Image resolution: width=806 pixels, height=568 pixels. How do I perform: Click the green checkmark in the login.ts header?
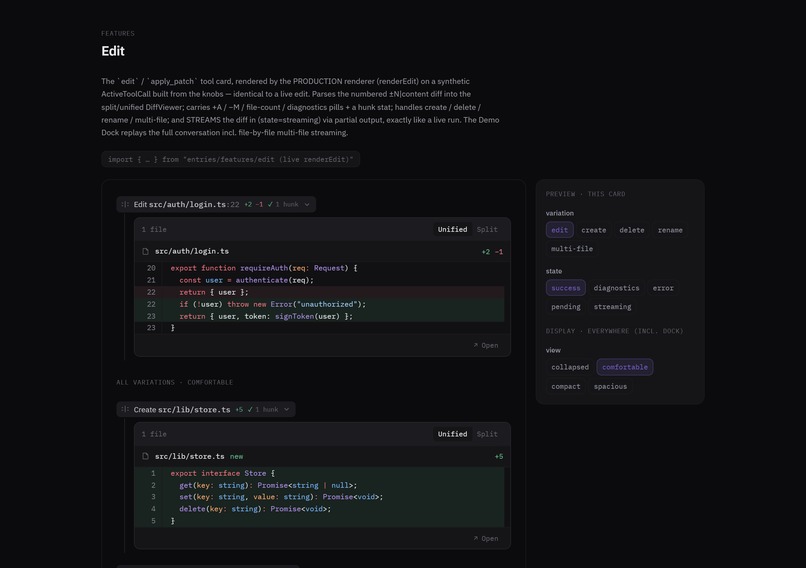tap(270, 205)
